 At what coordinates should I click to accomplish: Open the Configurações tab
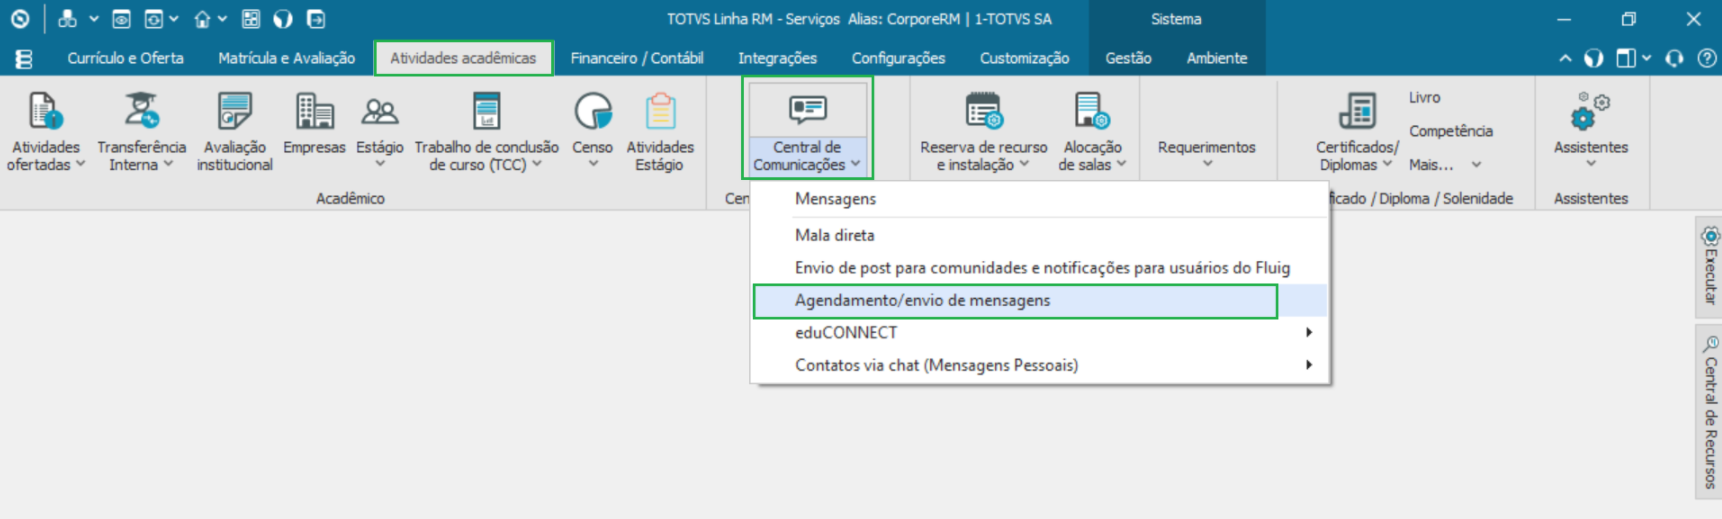[898, 58]
